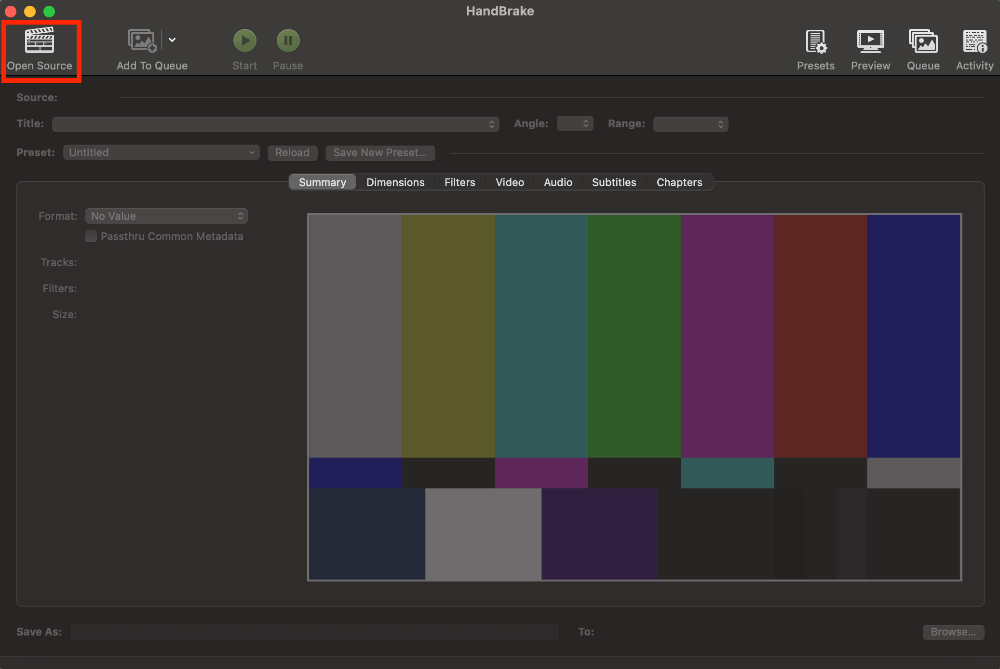This screenshot has height=669, width=1000.
Task: Expand the Add To Queue dropdown arrow
Action: tap(172, 40)
